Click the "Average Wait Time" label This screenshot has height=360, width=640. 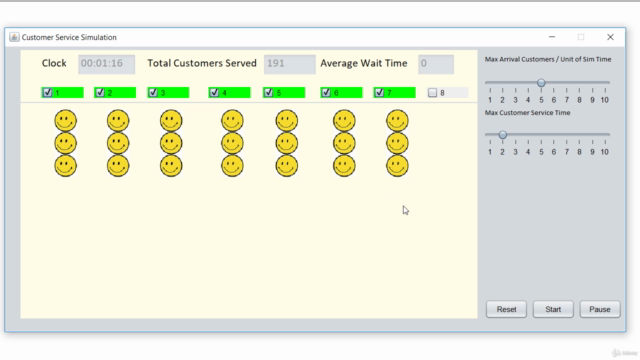(364, 63)
